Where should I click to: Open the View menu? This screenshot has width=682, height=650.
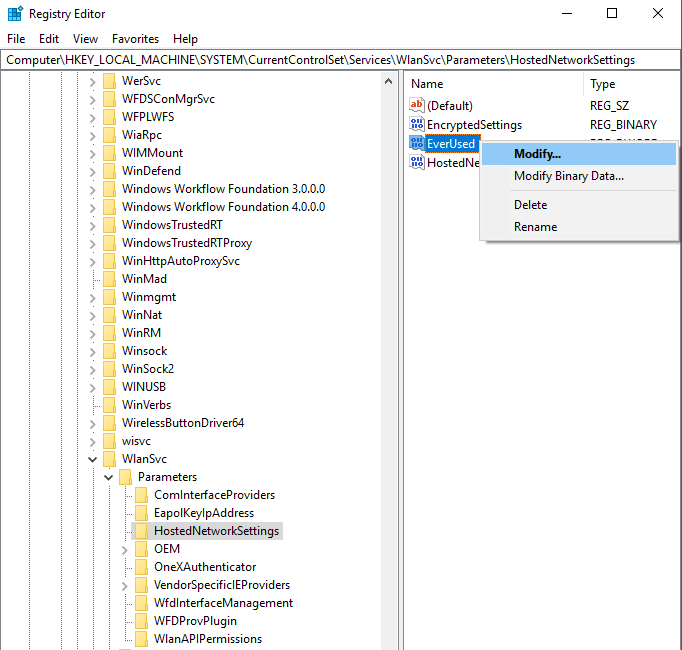85,39
